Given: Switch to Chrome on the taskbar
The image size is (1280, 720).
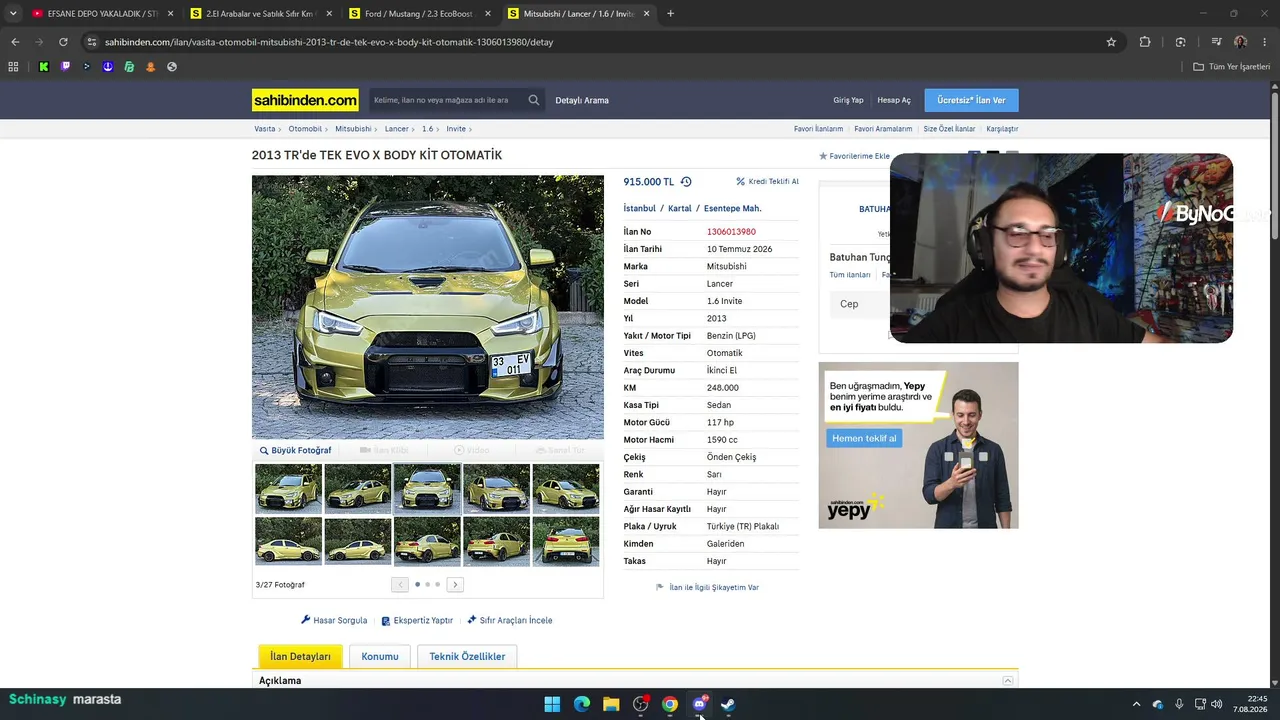Looking at the screenshot, I should pos(670,704).
